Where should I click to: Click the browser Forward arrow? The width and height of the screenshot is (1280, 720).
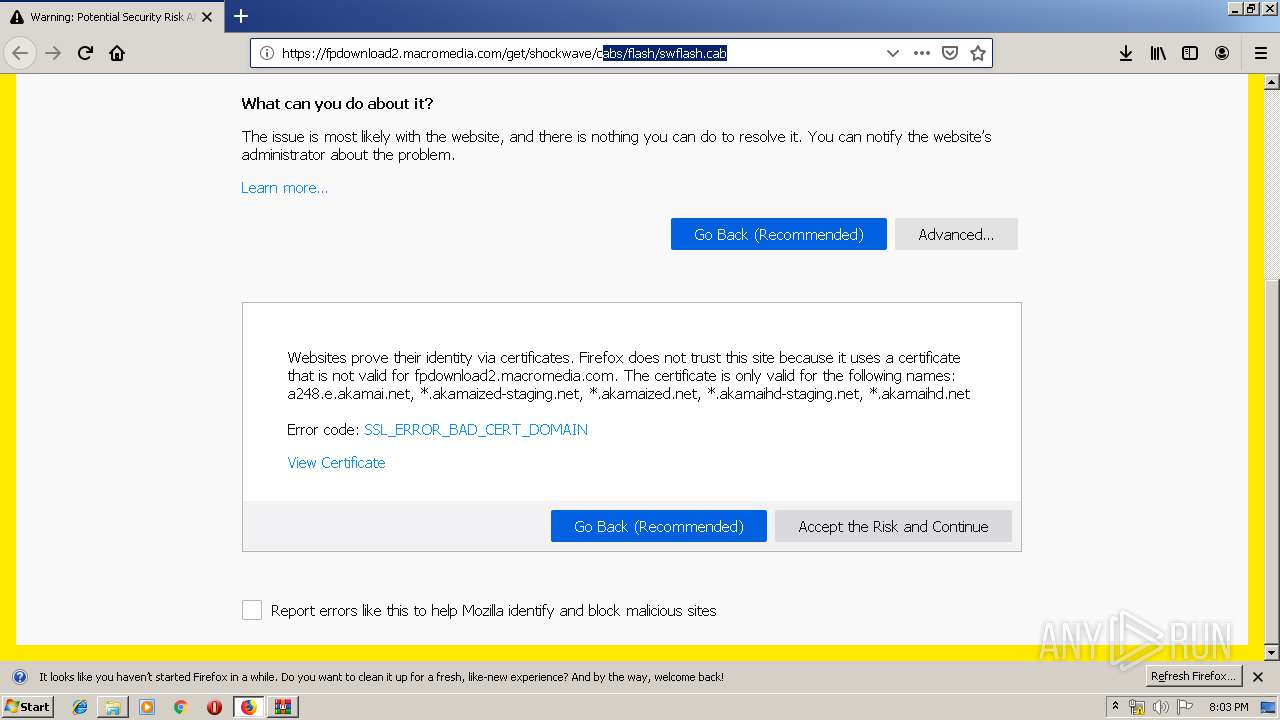(53, 53)
